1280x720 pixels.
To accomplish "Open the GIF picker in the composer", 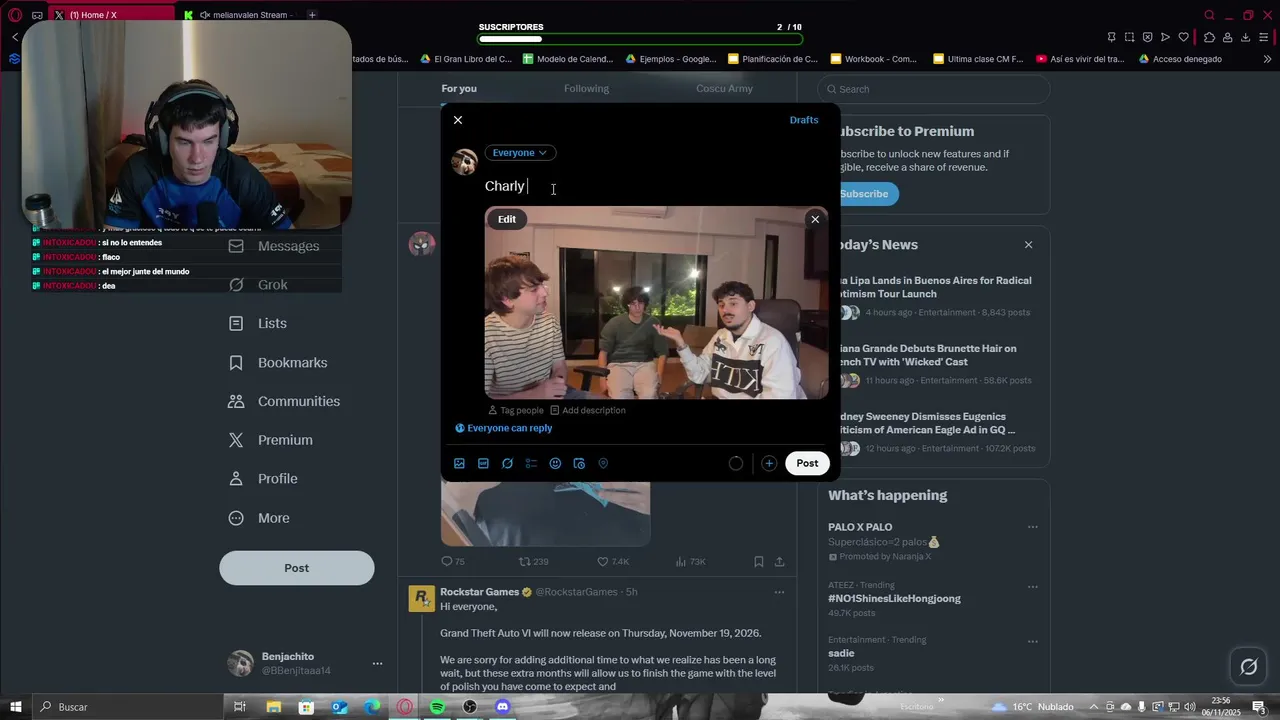I will click(x=483, y=464).
